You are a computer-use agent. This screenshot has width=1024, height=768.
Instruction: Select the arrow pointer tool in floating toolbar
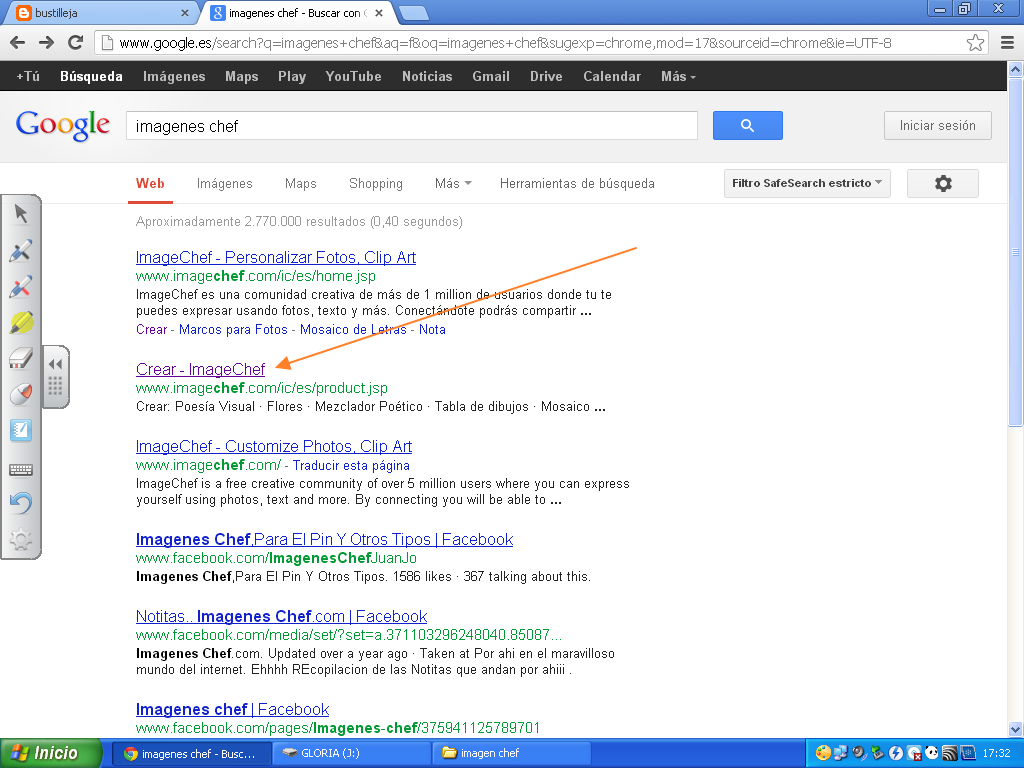pyautogui.click(x=21, y=214)
